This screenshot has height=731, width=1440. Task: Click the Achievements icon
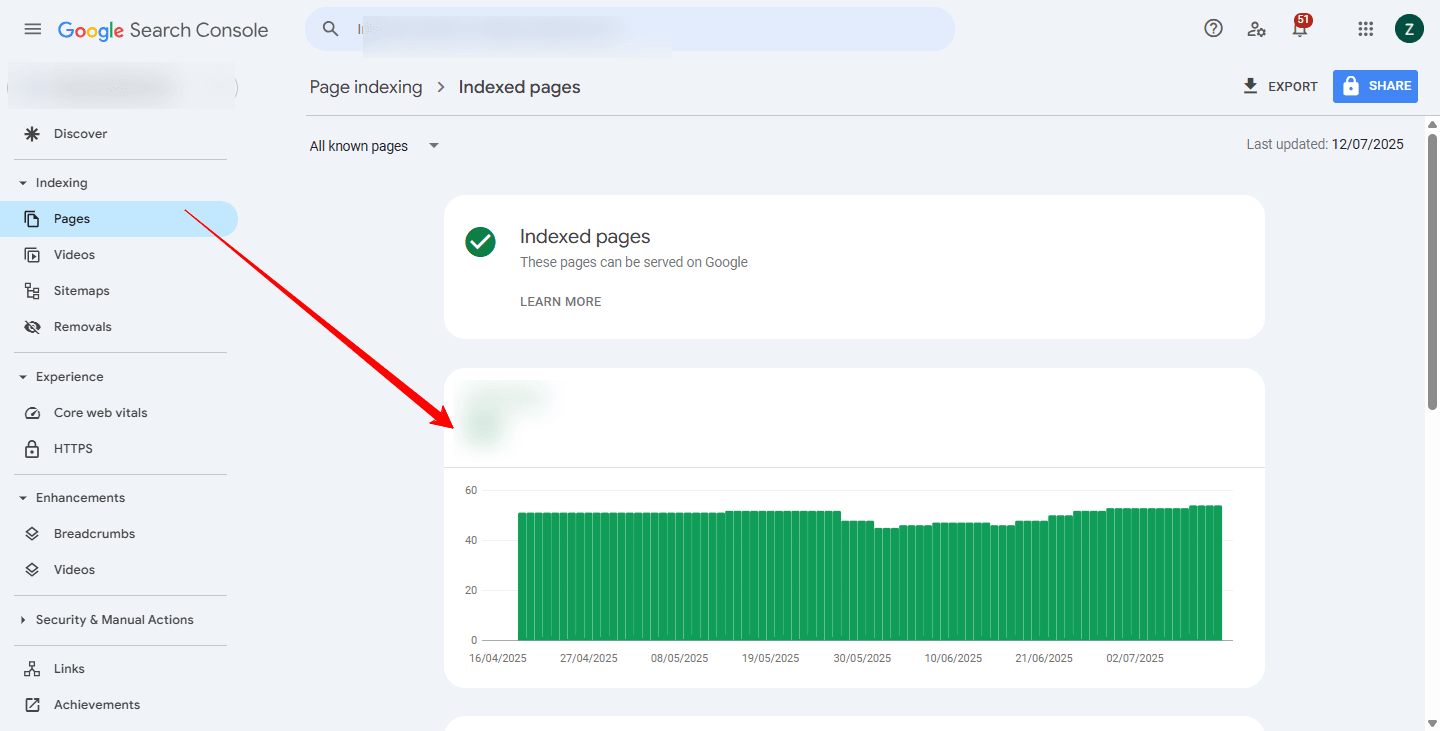point(32,705)
